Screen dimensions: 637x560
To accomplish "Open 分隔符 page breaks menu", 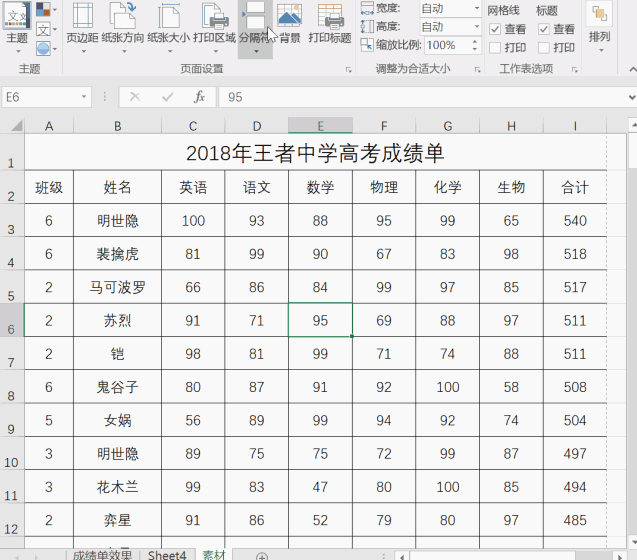I will coord(255,29).
